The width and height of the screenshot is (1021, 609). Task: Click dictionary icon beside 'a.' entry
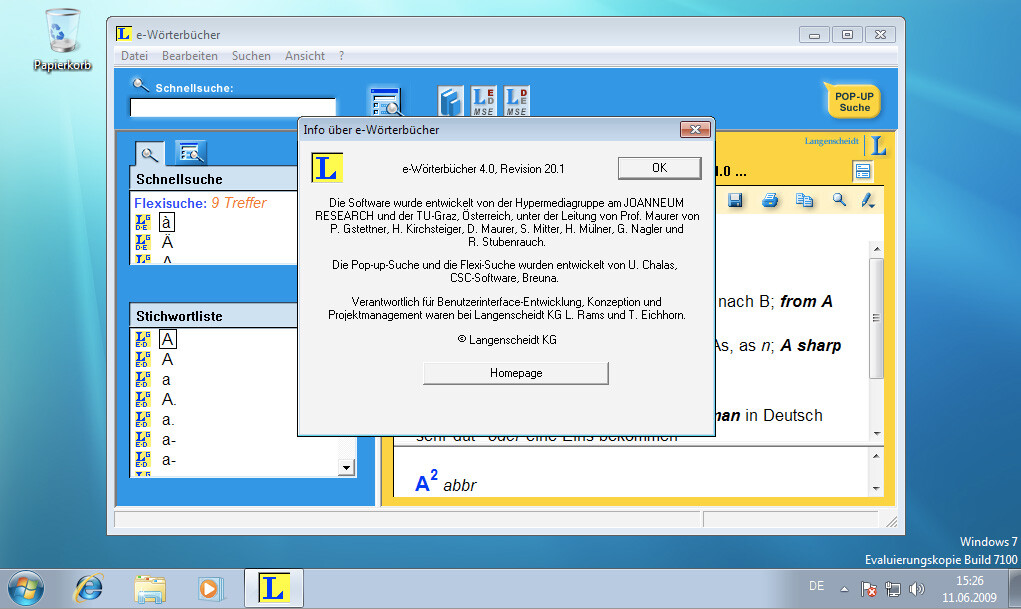tap(143, 419)
